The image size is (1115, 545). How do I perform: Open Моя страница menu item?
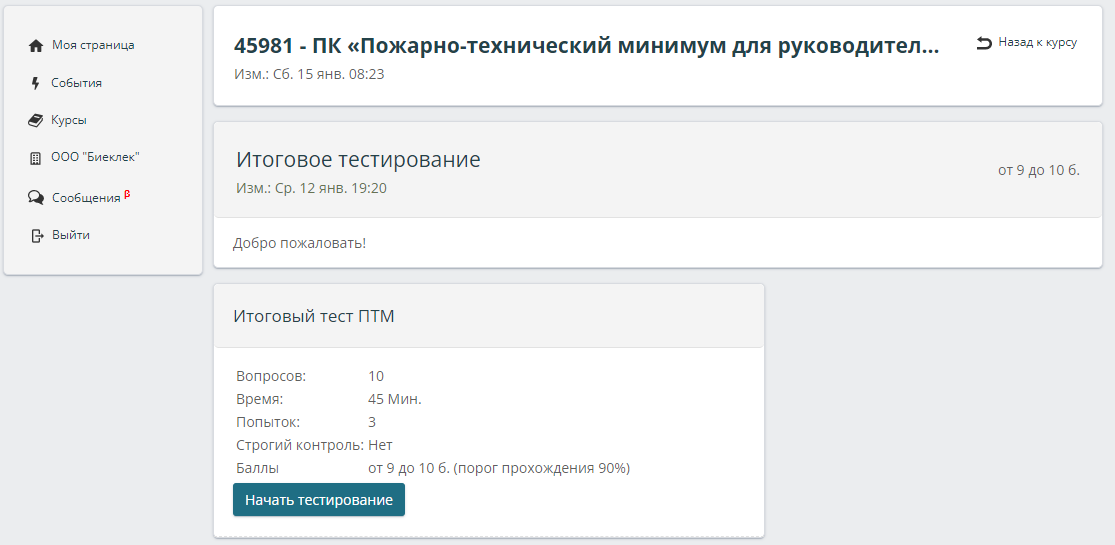(93, 45)
